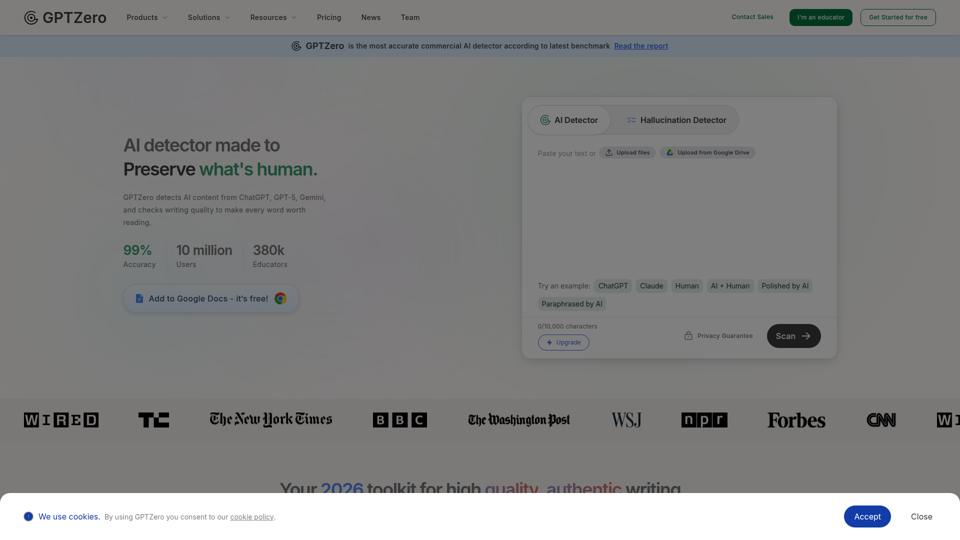Dismiss cookie banner with Close
Viewport: 960px width, 540px height.
click(921, 517)
